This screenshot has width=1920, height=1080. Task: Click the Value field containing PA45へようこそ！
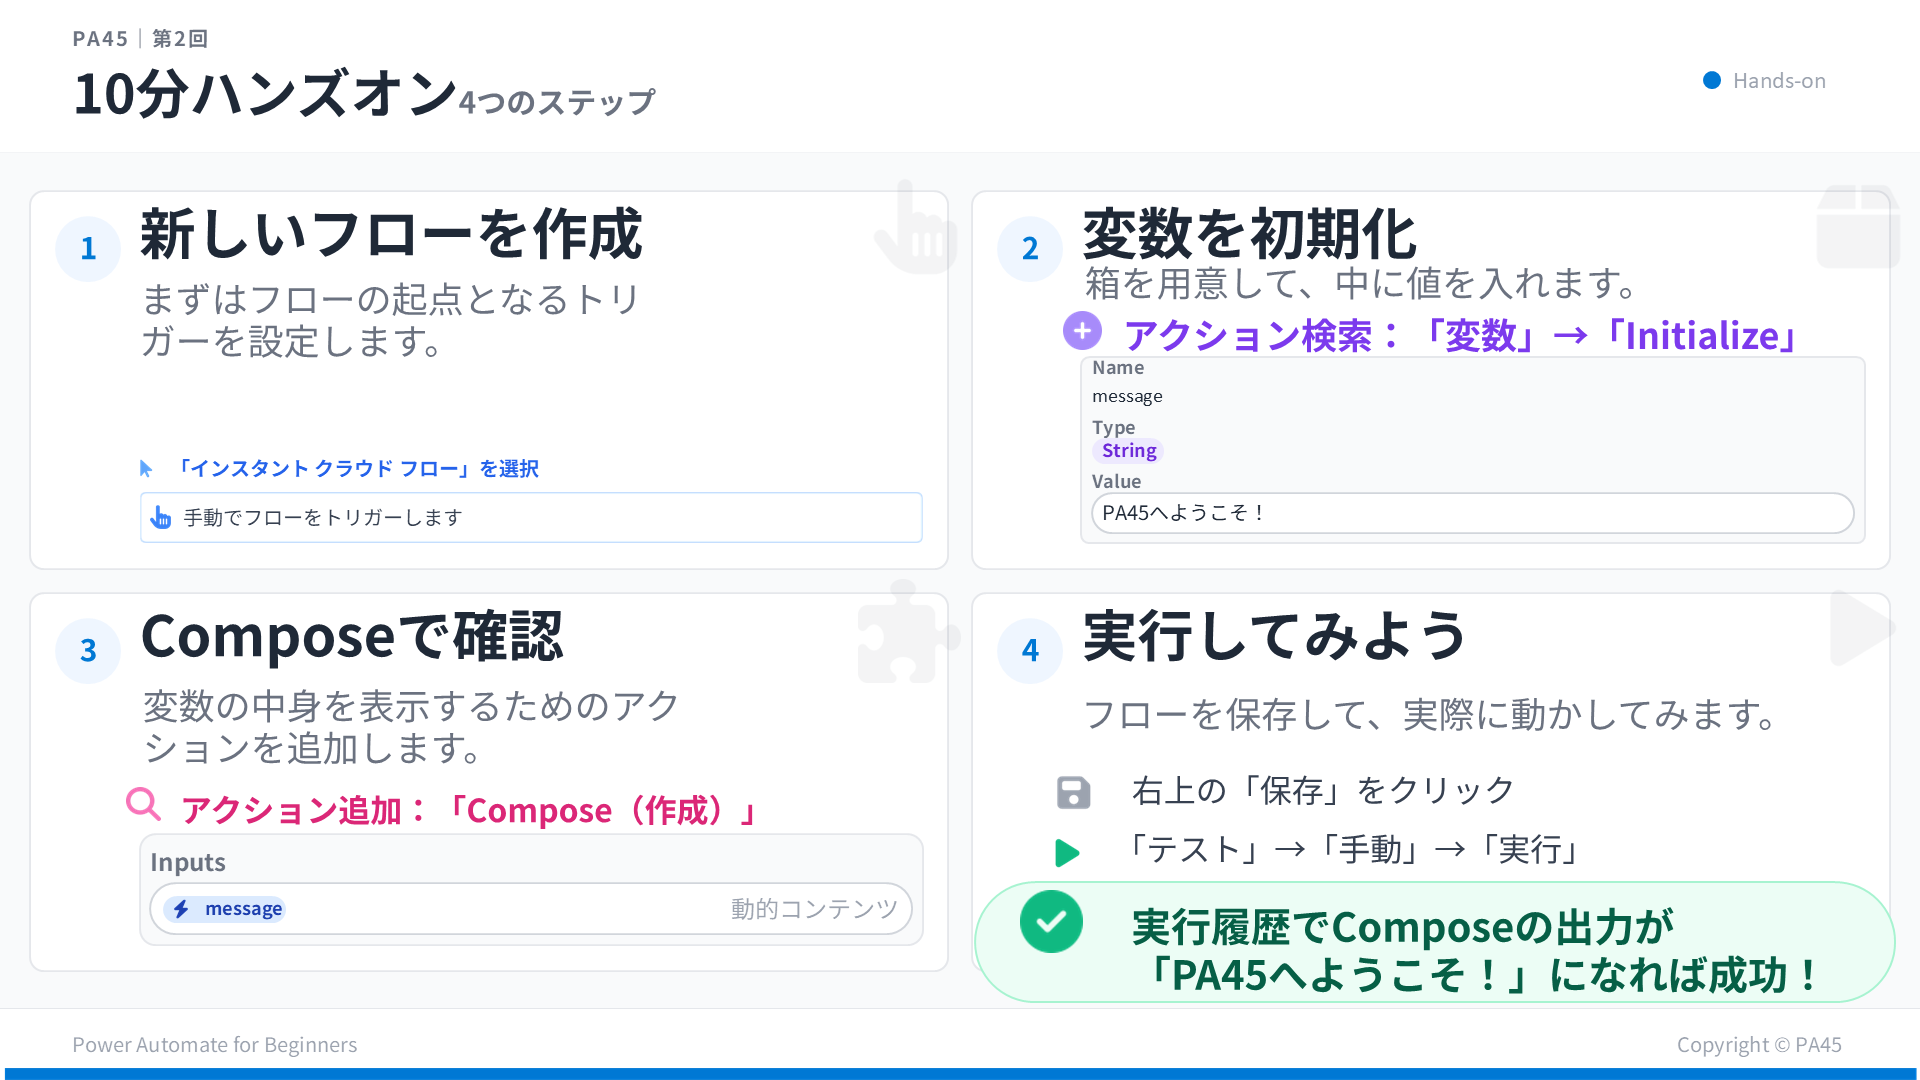click(x=1470, y=513)
